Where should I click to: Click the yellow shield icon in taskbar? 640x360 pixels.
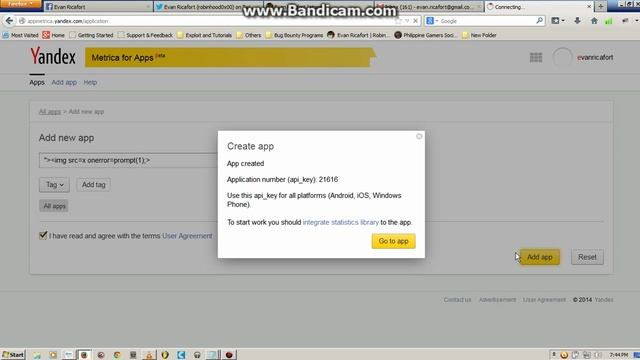coord(165,355)
